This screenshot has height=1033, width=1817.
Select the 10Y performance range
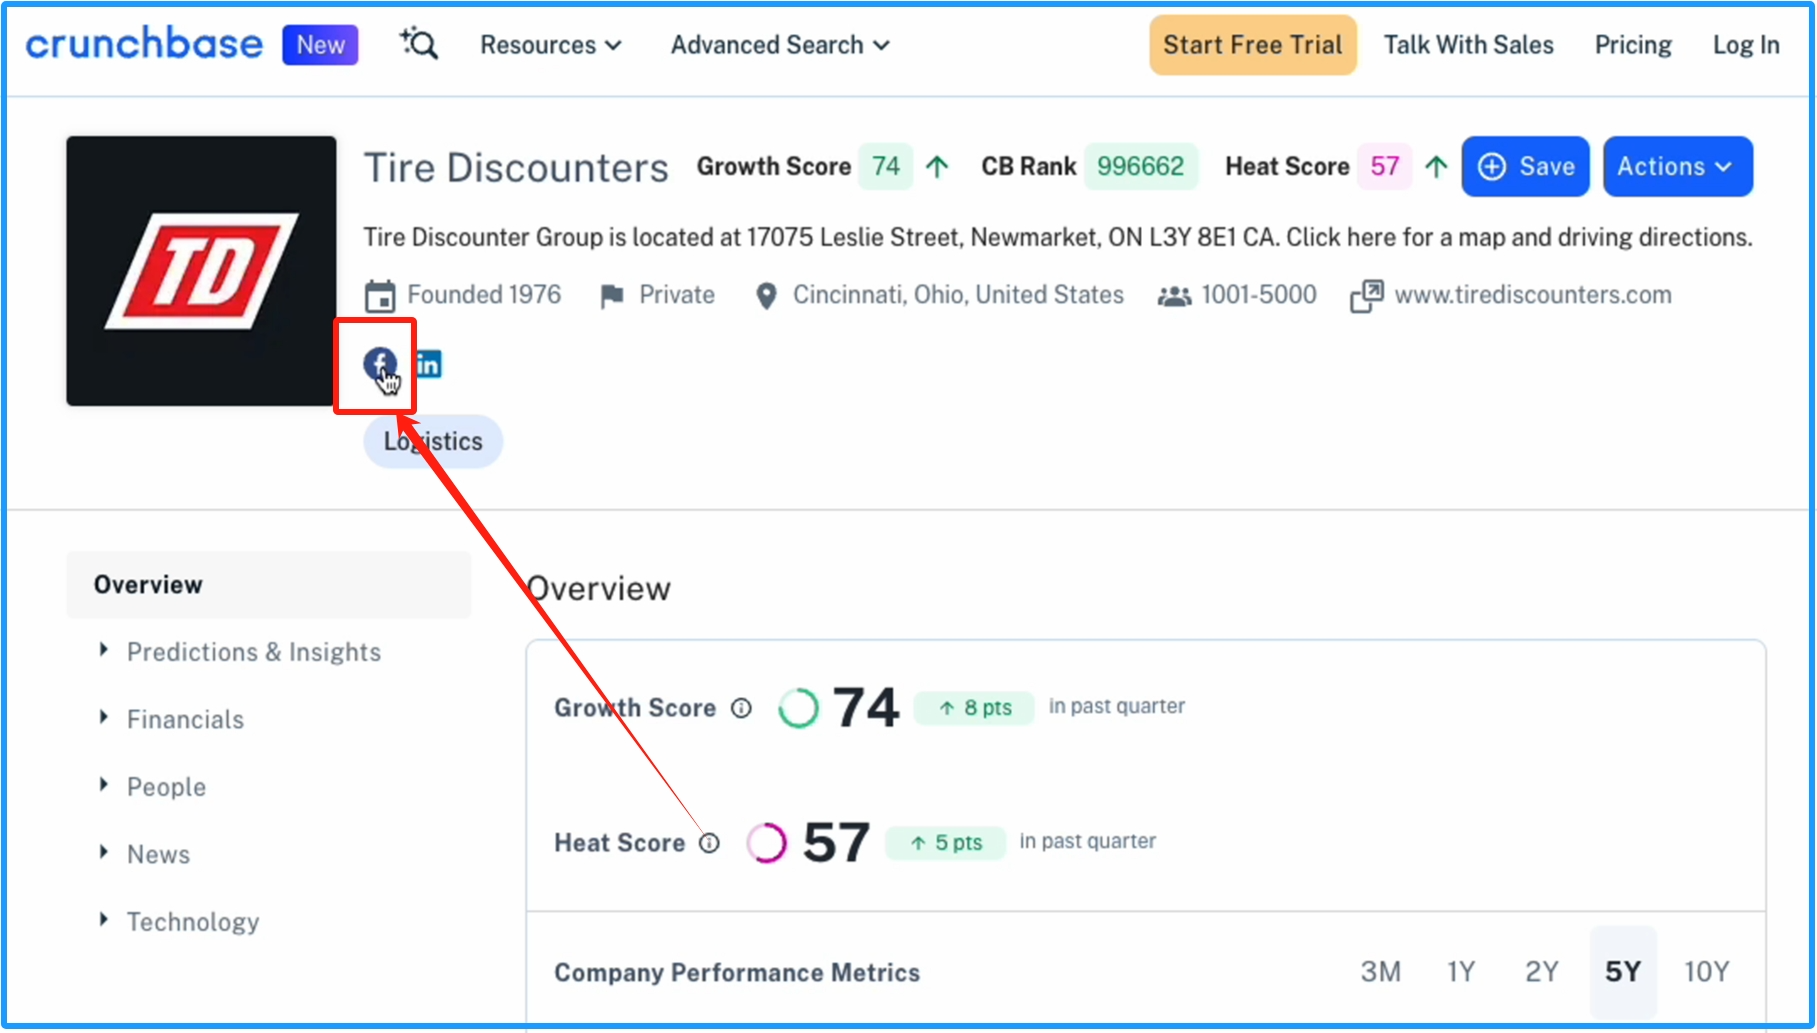point(1706,972)
